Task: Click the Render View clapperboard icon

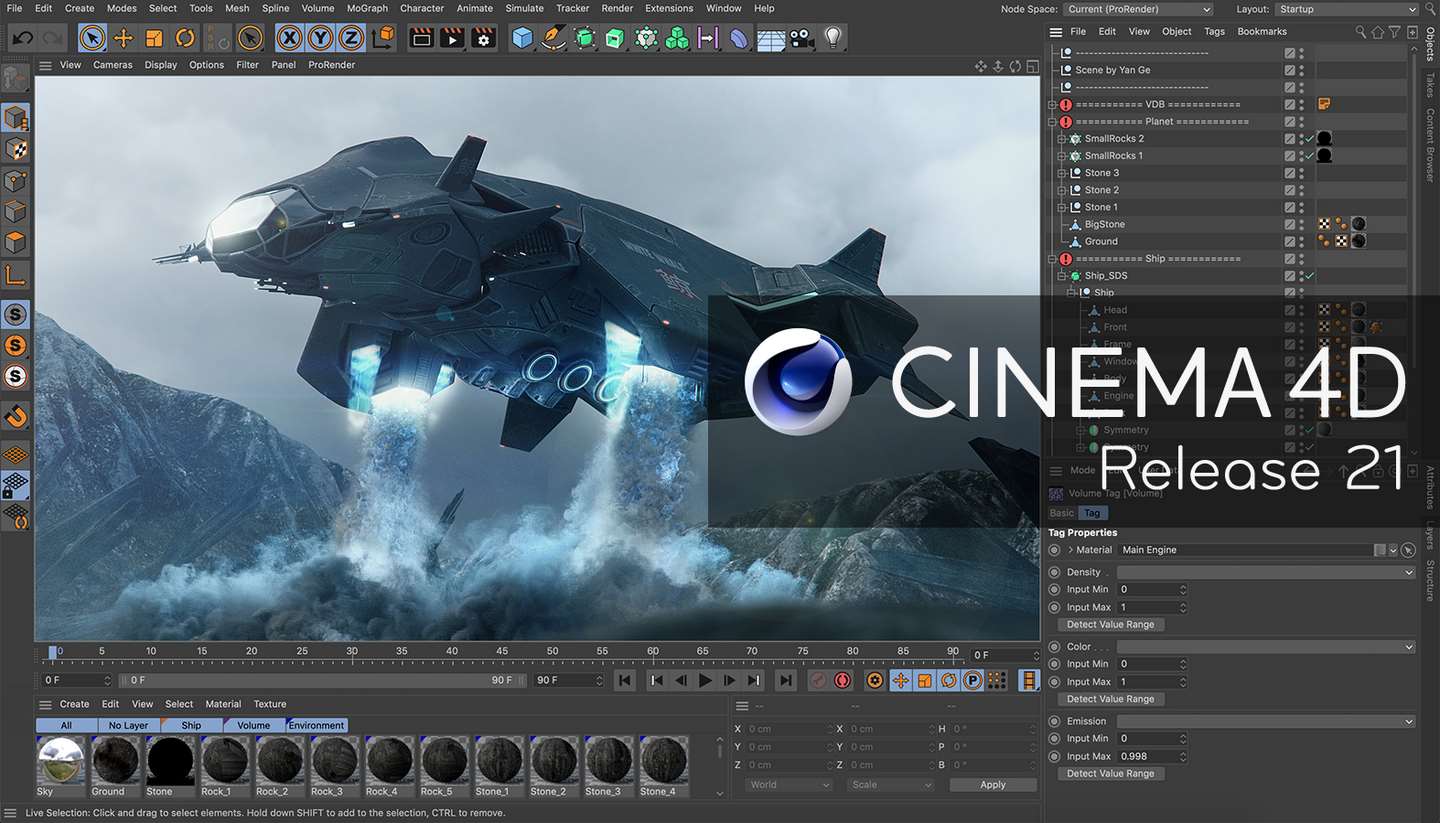Action: [x=422, y=39]
